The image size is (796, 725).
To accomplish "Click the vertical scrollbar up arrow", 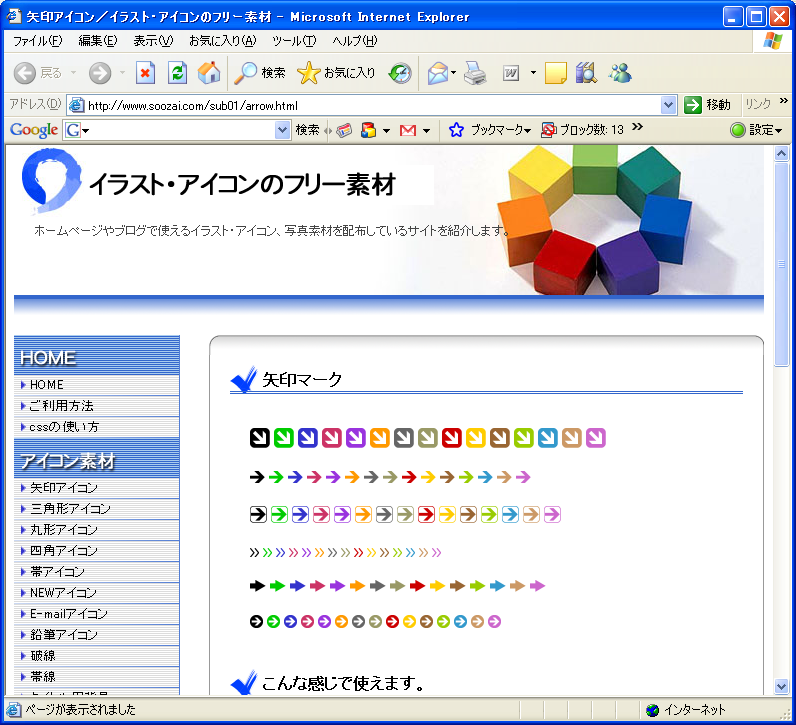I will (781, 153).
